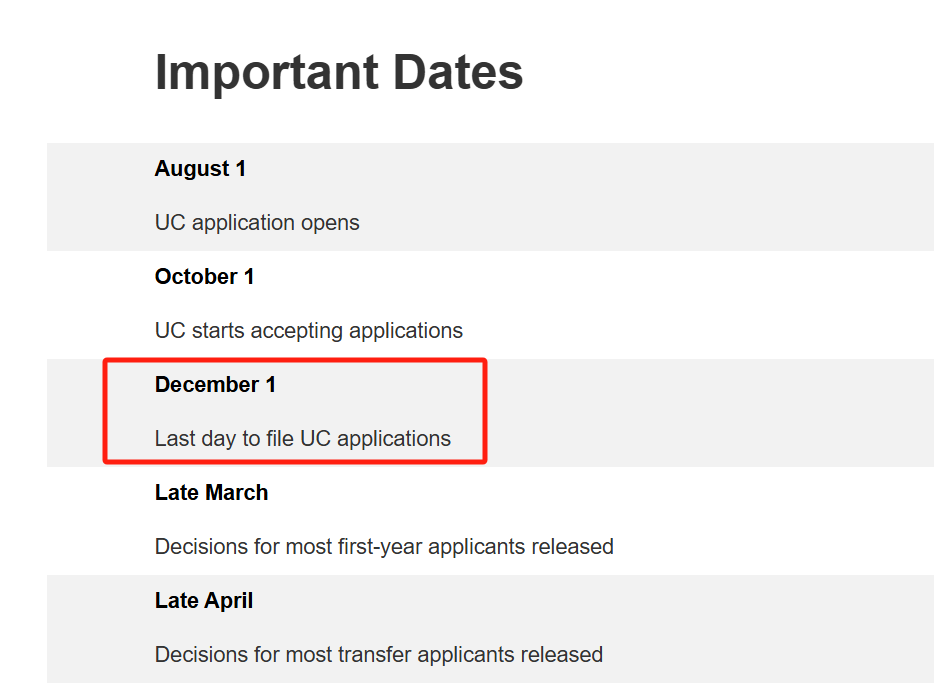Click the first-year applicants decisions description
This screenshot has height=696, width=934.
pos(384,547)
